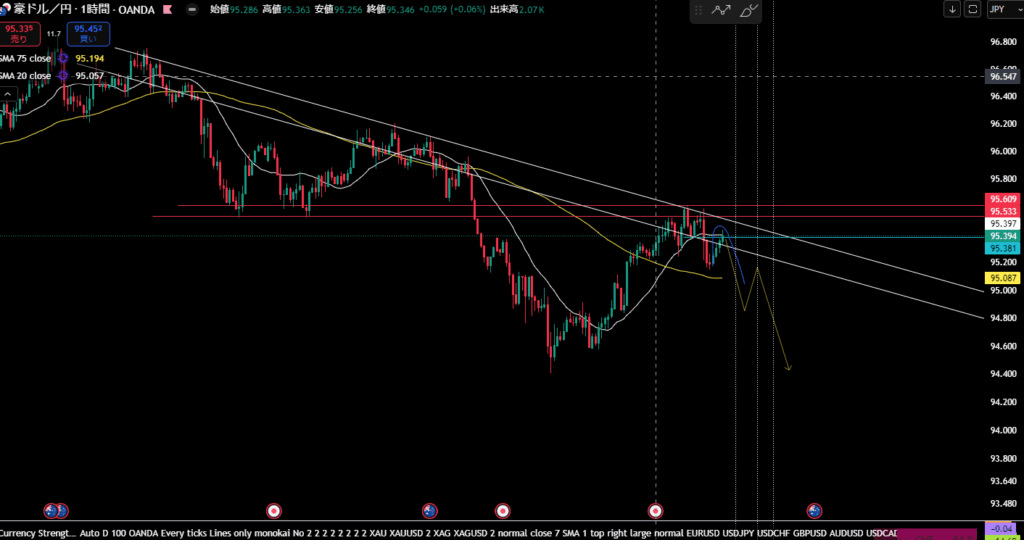Click the red 売り sell button
1024x540 pixels.
pos(18,34)
